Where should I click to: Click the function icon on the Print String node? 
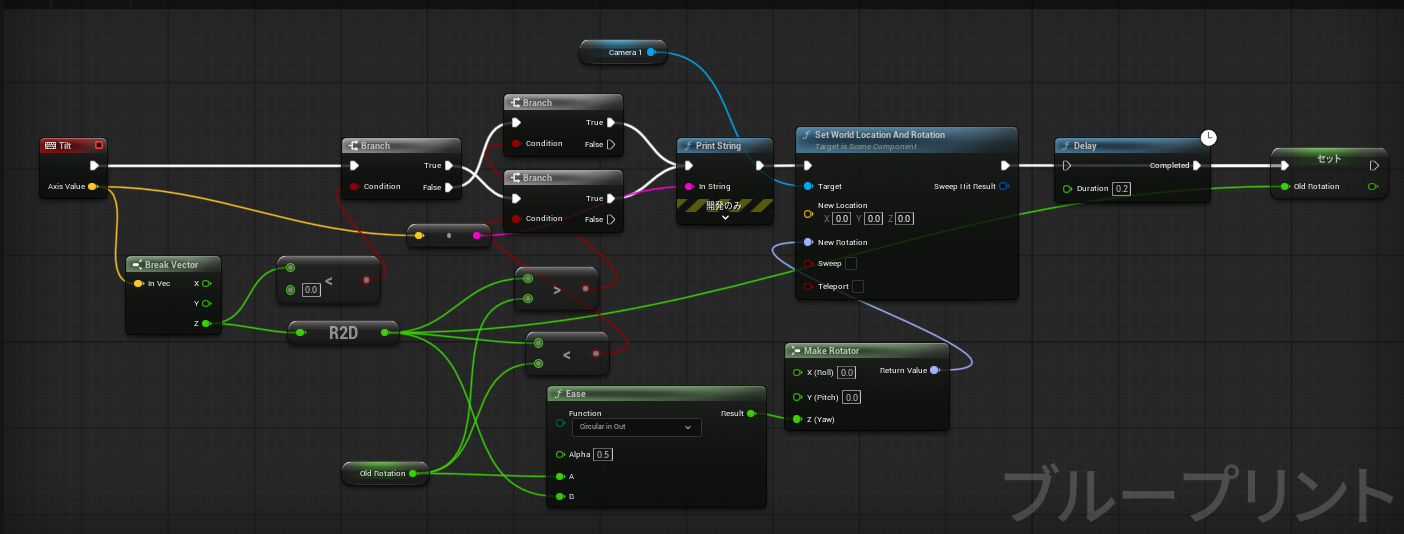688,146
